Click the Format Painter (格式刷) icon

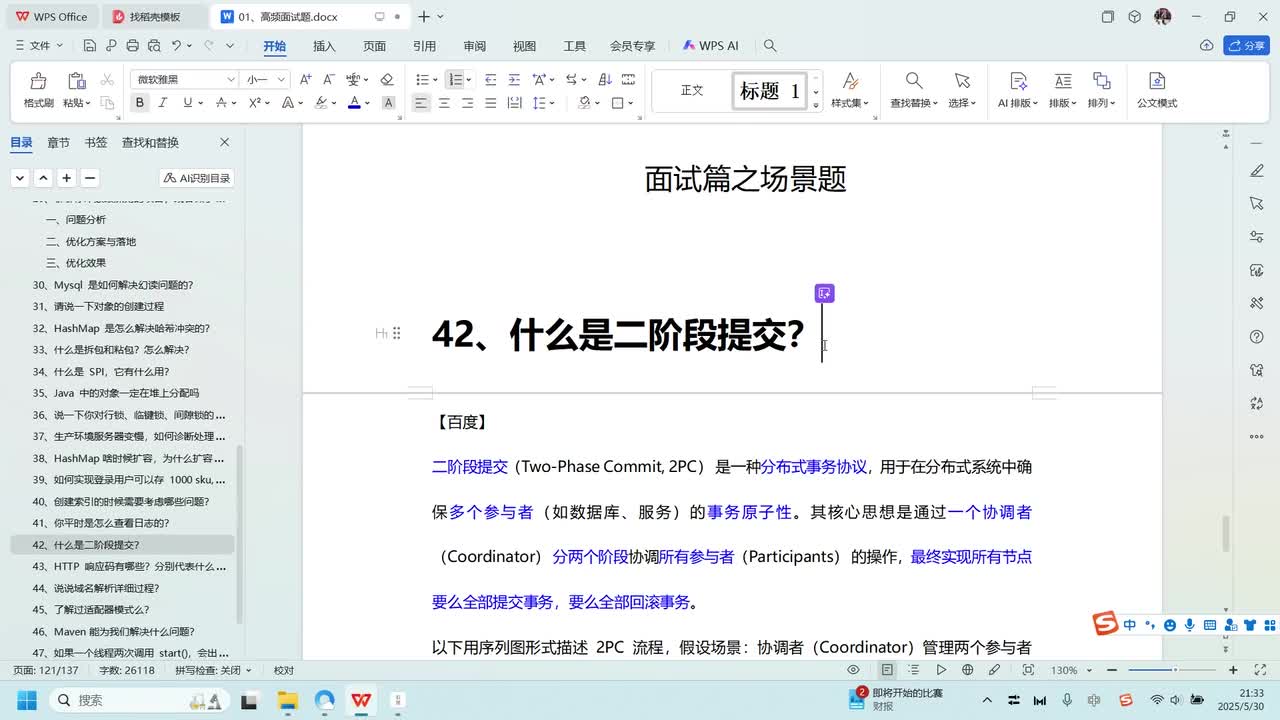tap(38, 81)
